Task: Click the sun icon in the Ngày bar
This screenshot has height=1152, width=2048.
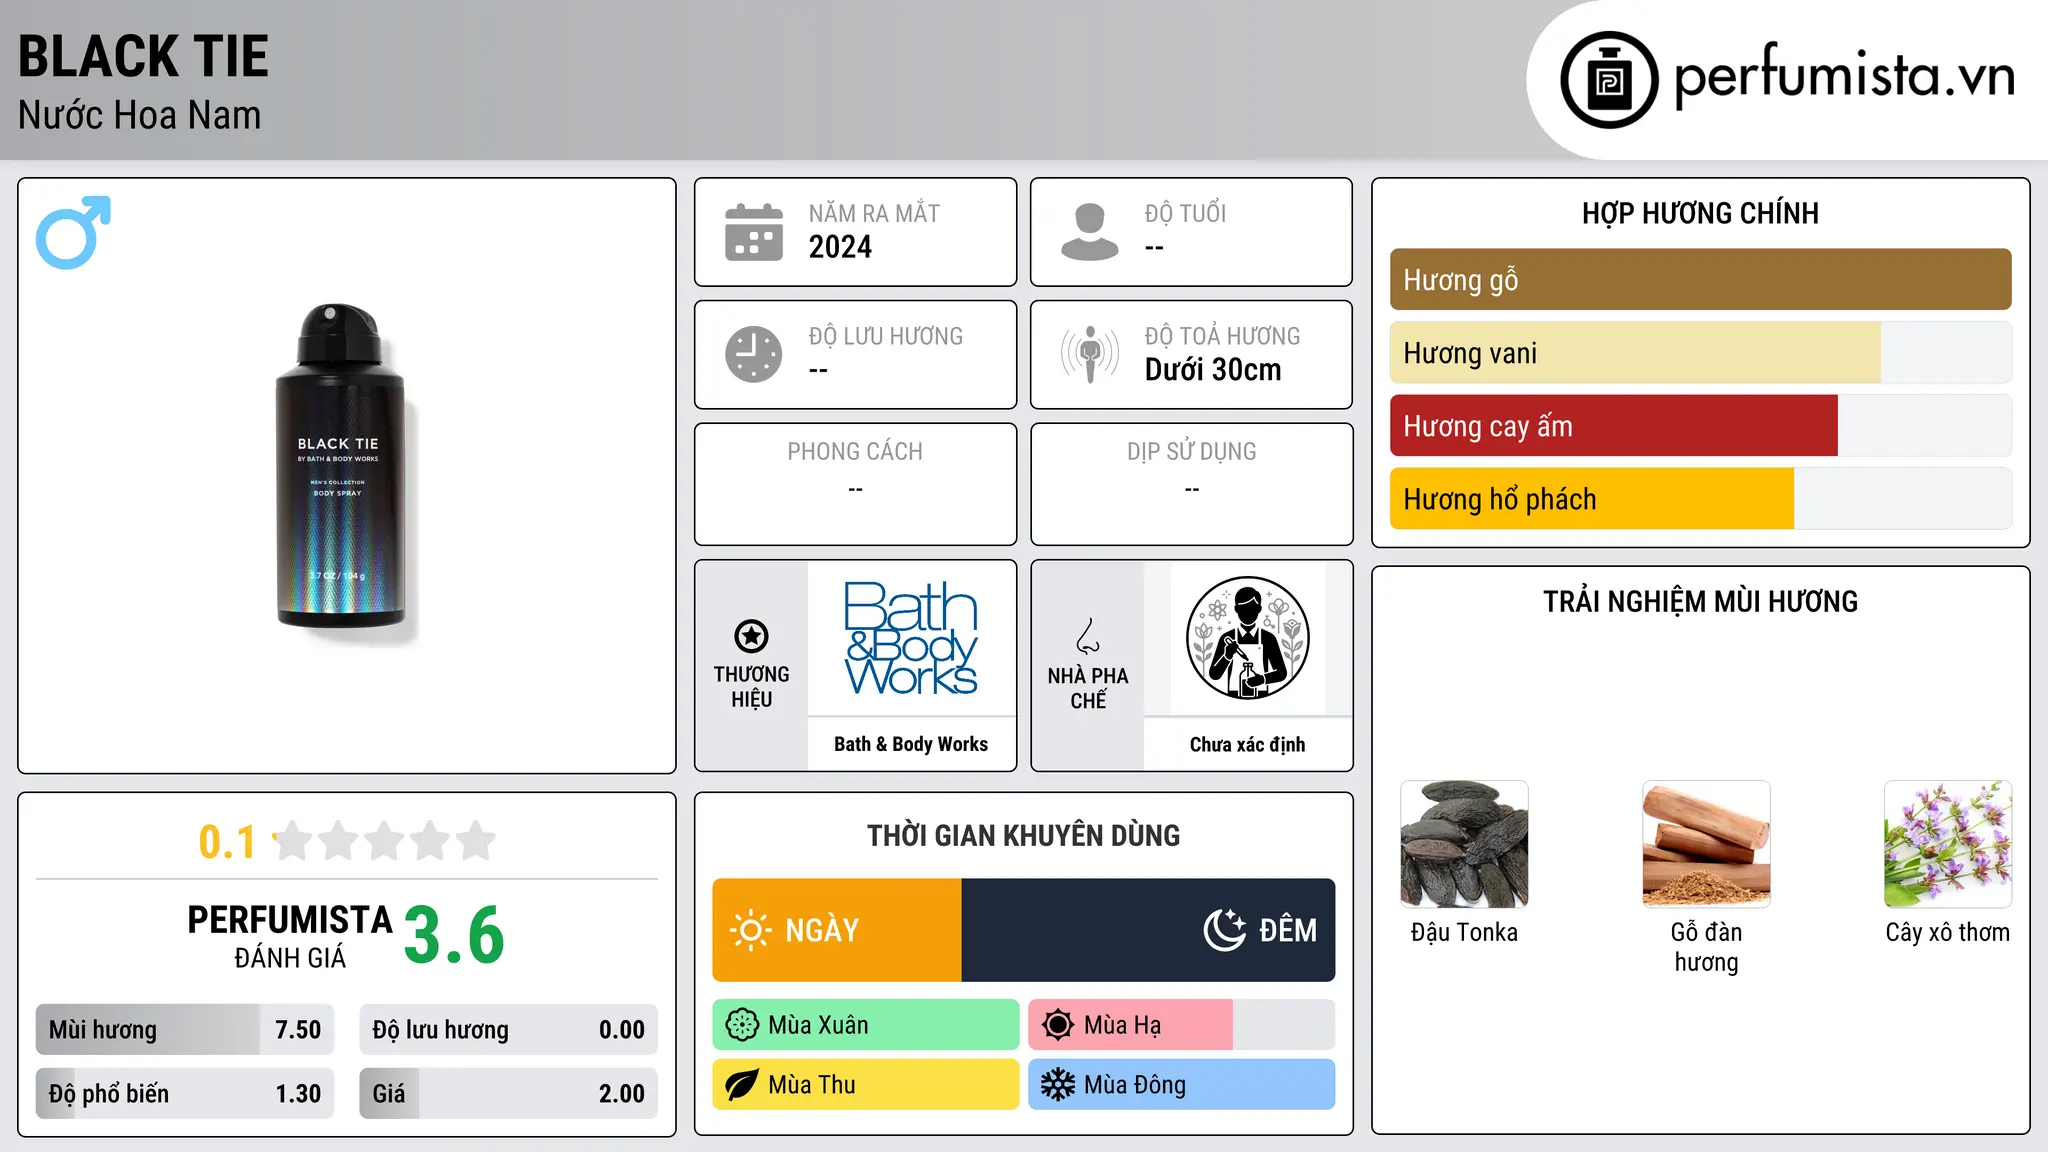Action: pyautogui.click(x=750, y=930)
